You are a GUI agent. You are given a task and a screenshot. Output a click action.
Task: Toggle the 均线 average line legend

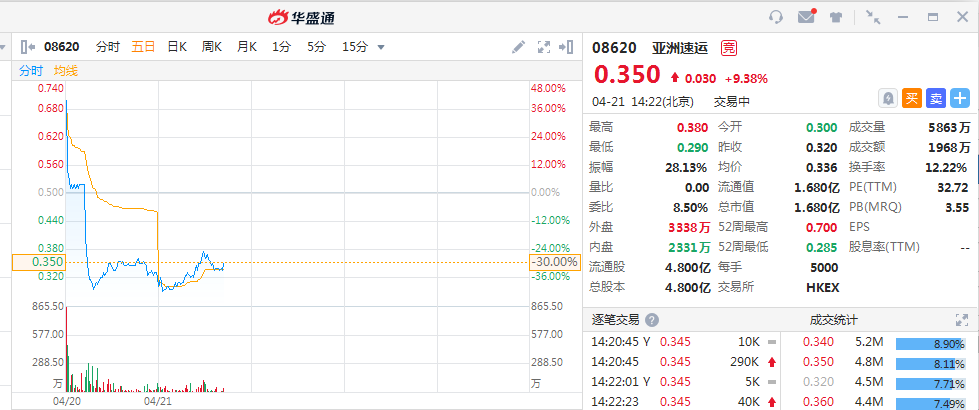click(x=66, y=71)
